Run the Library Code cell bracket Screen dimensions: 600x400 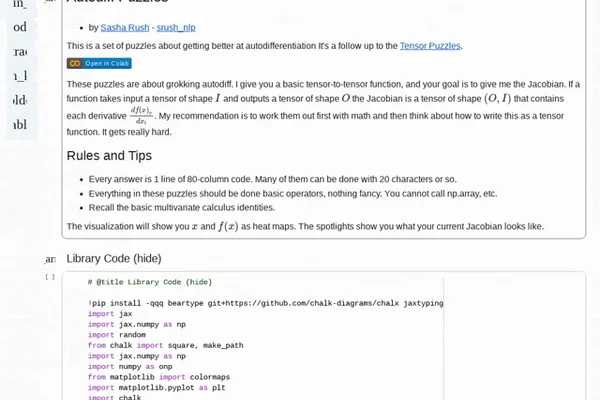coord(50,277)
